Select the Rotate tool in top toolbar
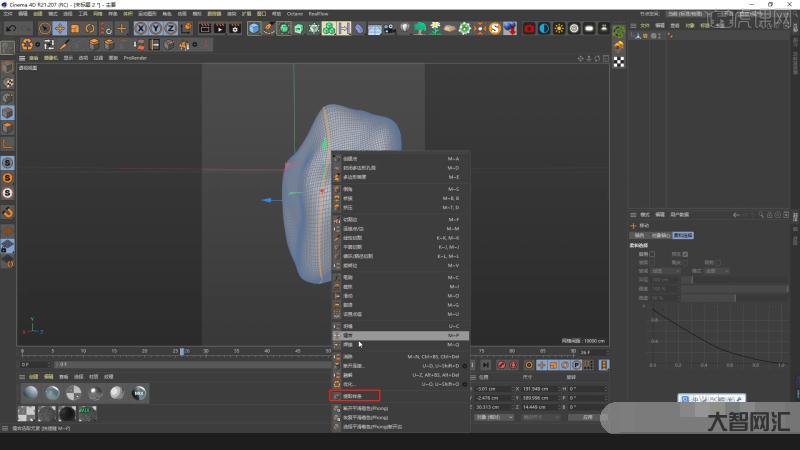Screen dimensions: 800x450 [x=90, y=28]
